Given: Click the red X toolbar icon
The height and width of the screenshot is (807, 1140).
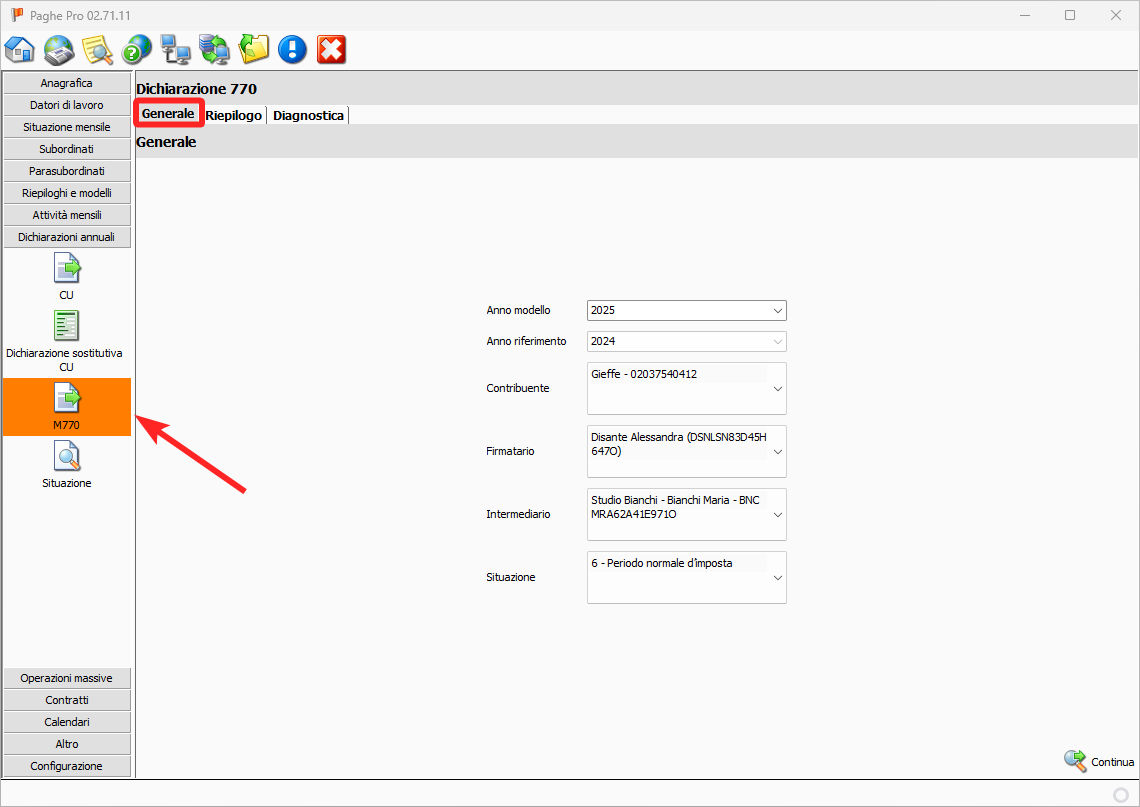Looking at the screenshot, I should tap(331, 49).
